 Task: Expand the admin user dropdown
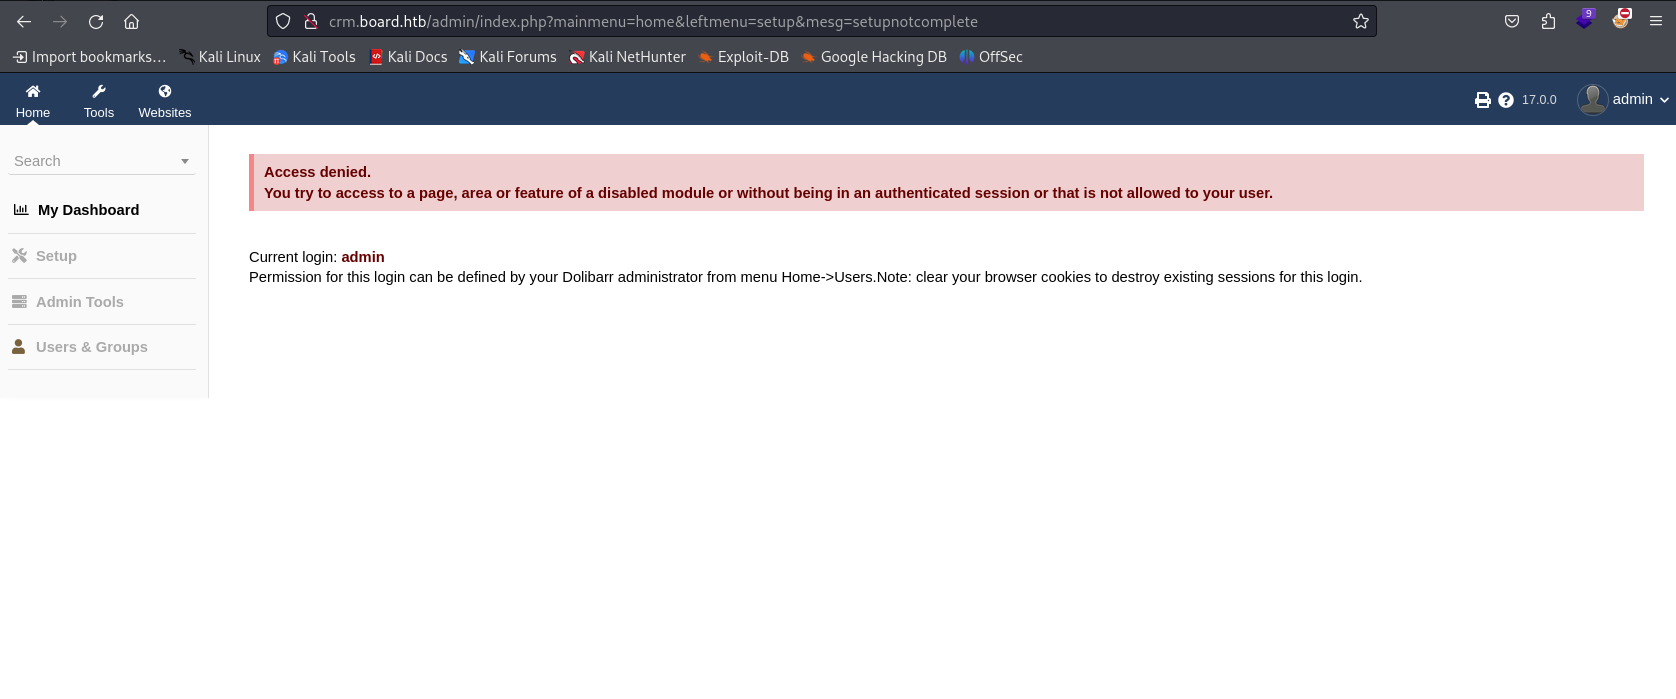(1664, 100)
